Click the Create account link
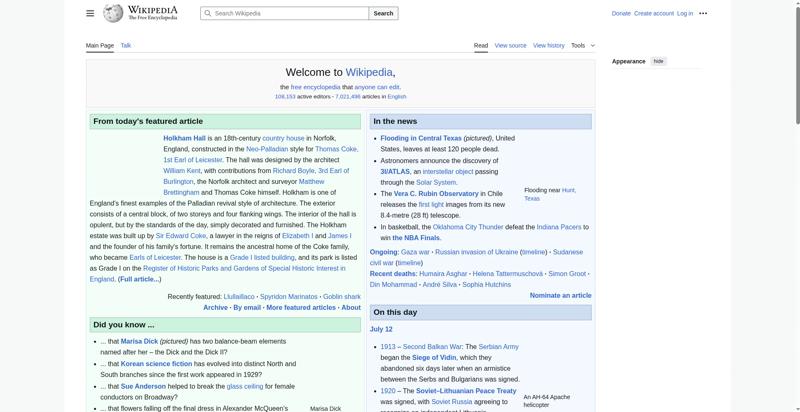Image resolution: width=800 pixels, height=412 pixels. pos(654,13)
